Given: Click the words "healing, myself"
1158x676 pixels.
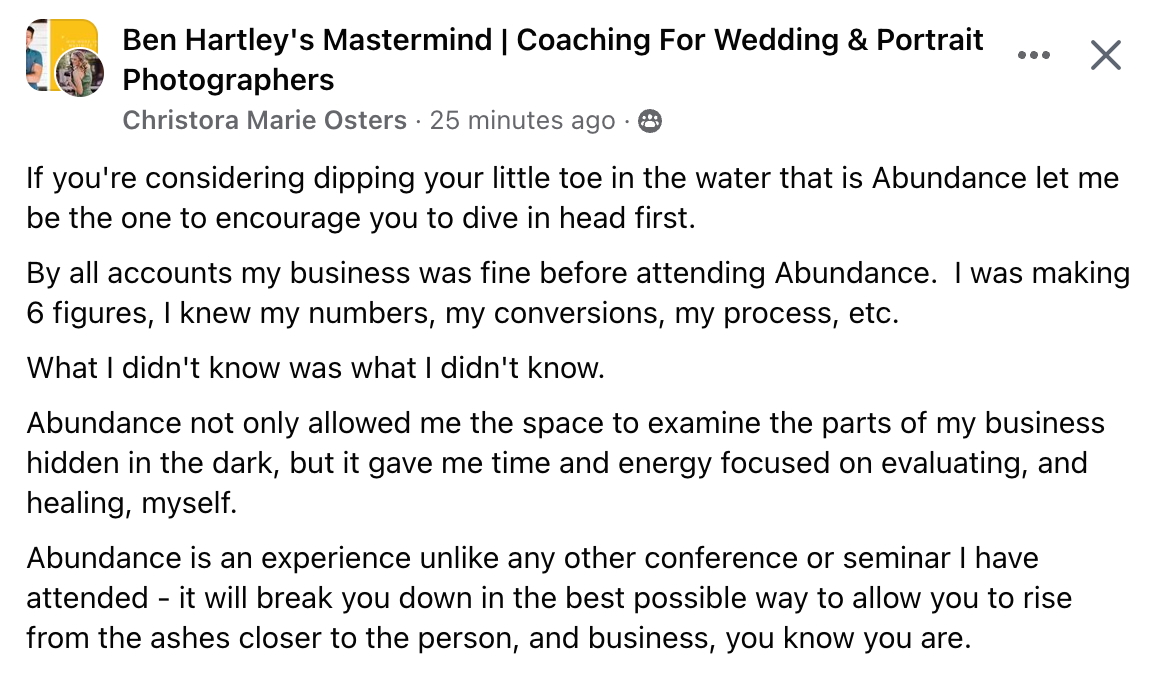Looking at the screenshot, I should click(x=132, y=503).
